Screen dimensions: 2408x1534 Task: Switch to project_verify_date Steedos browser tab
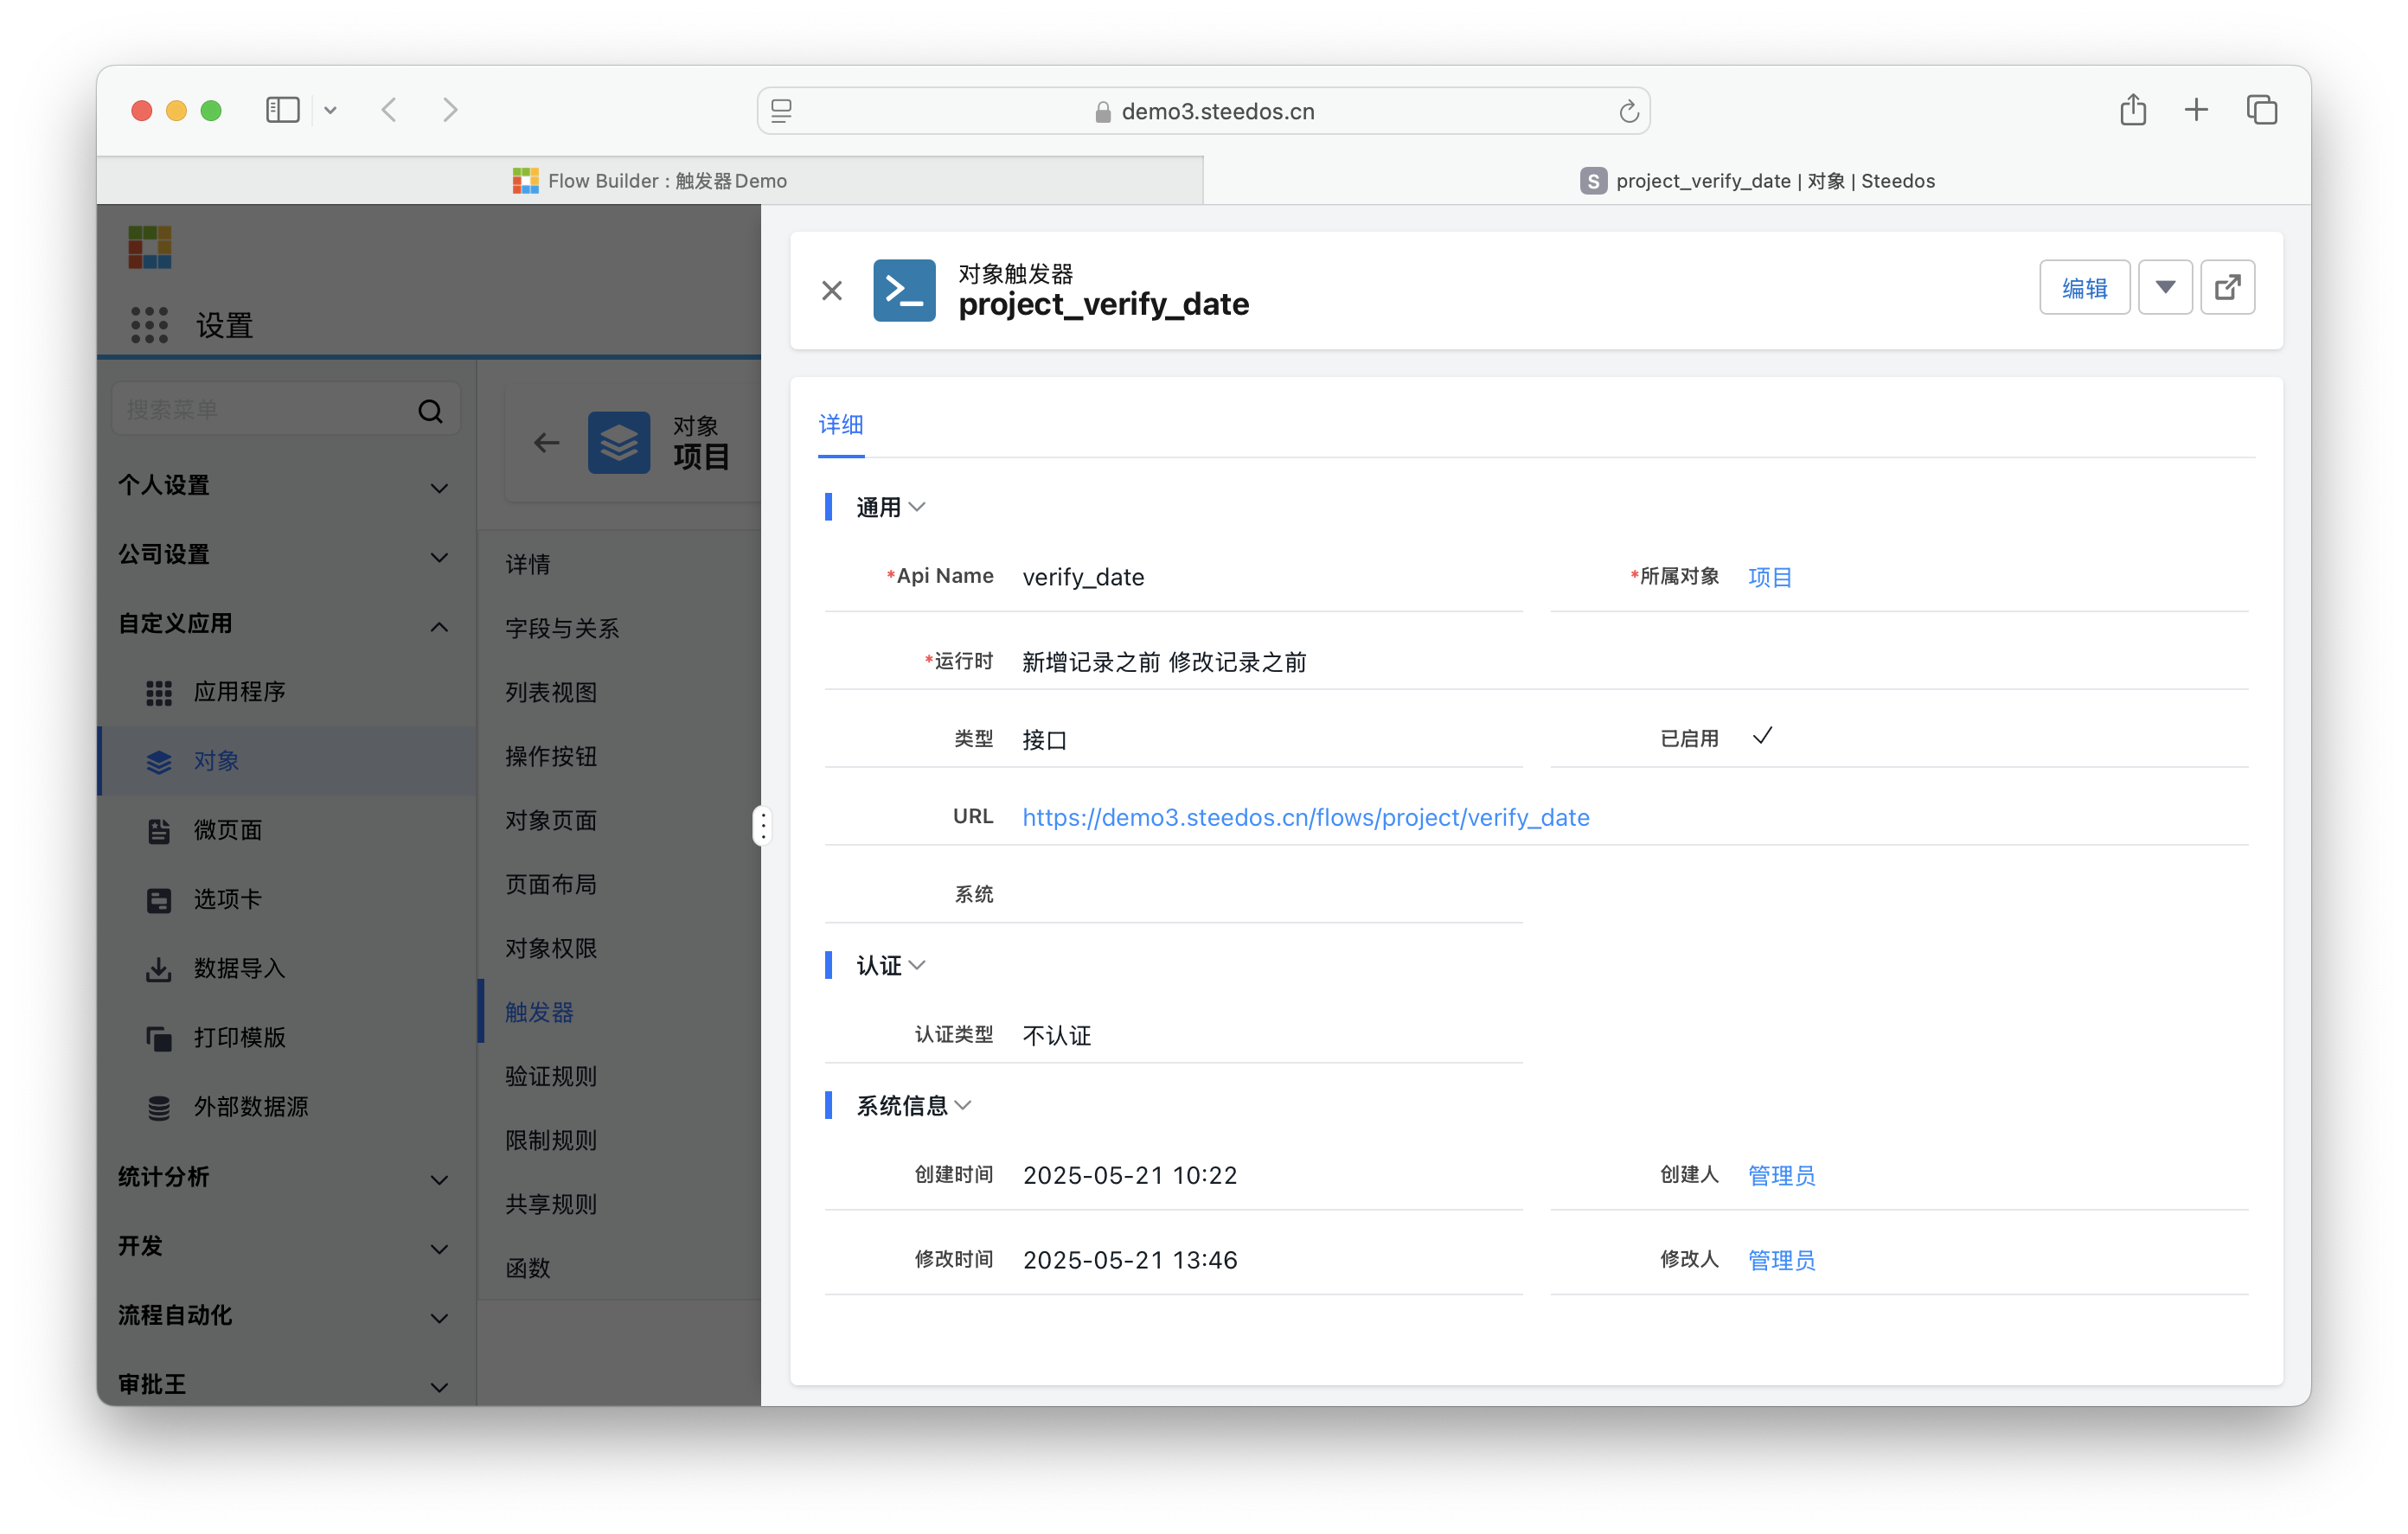coord(1757,181)
